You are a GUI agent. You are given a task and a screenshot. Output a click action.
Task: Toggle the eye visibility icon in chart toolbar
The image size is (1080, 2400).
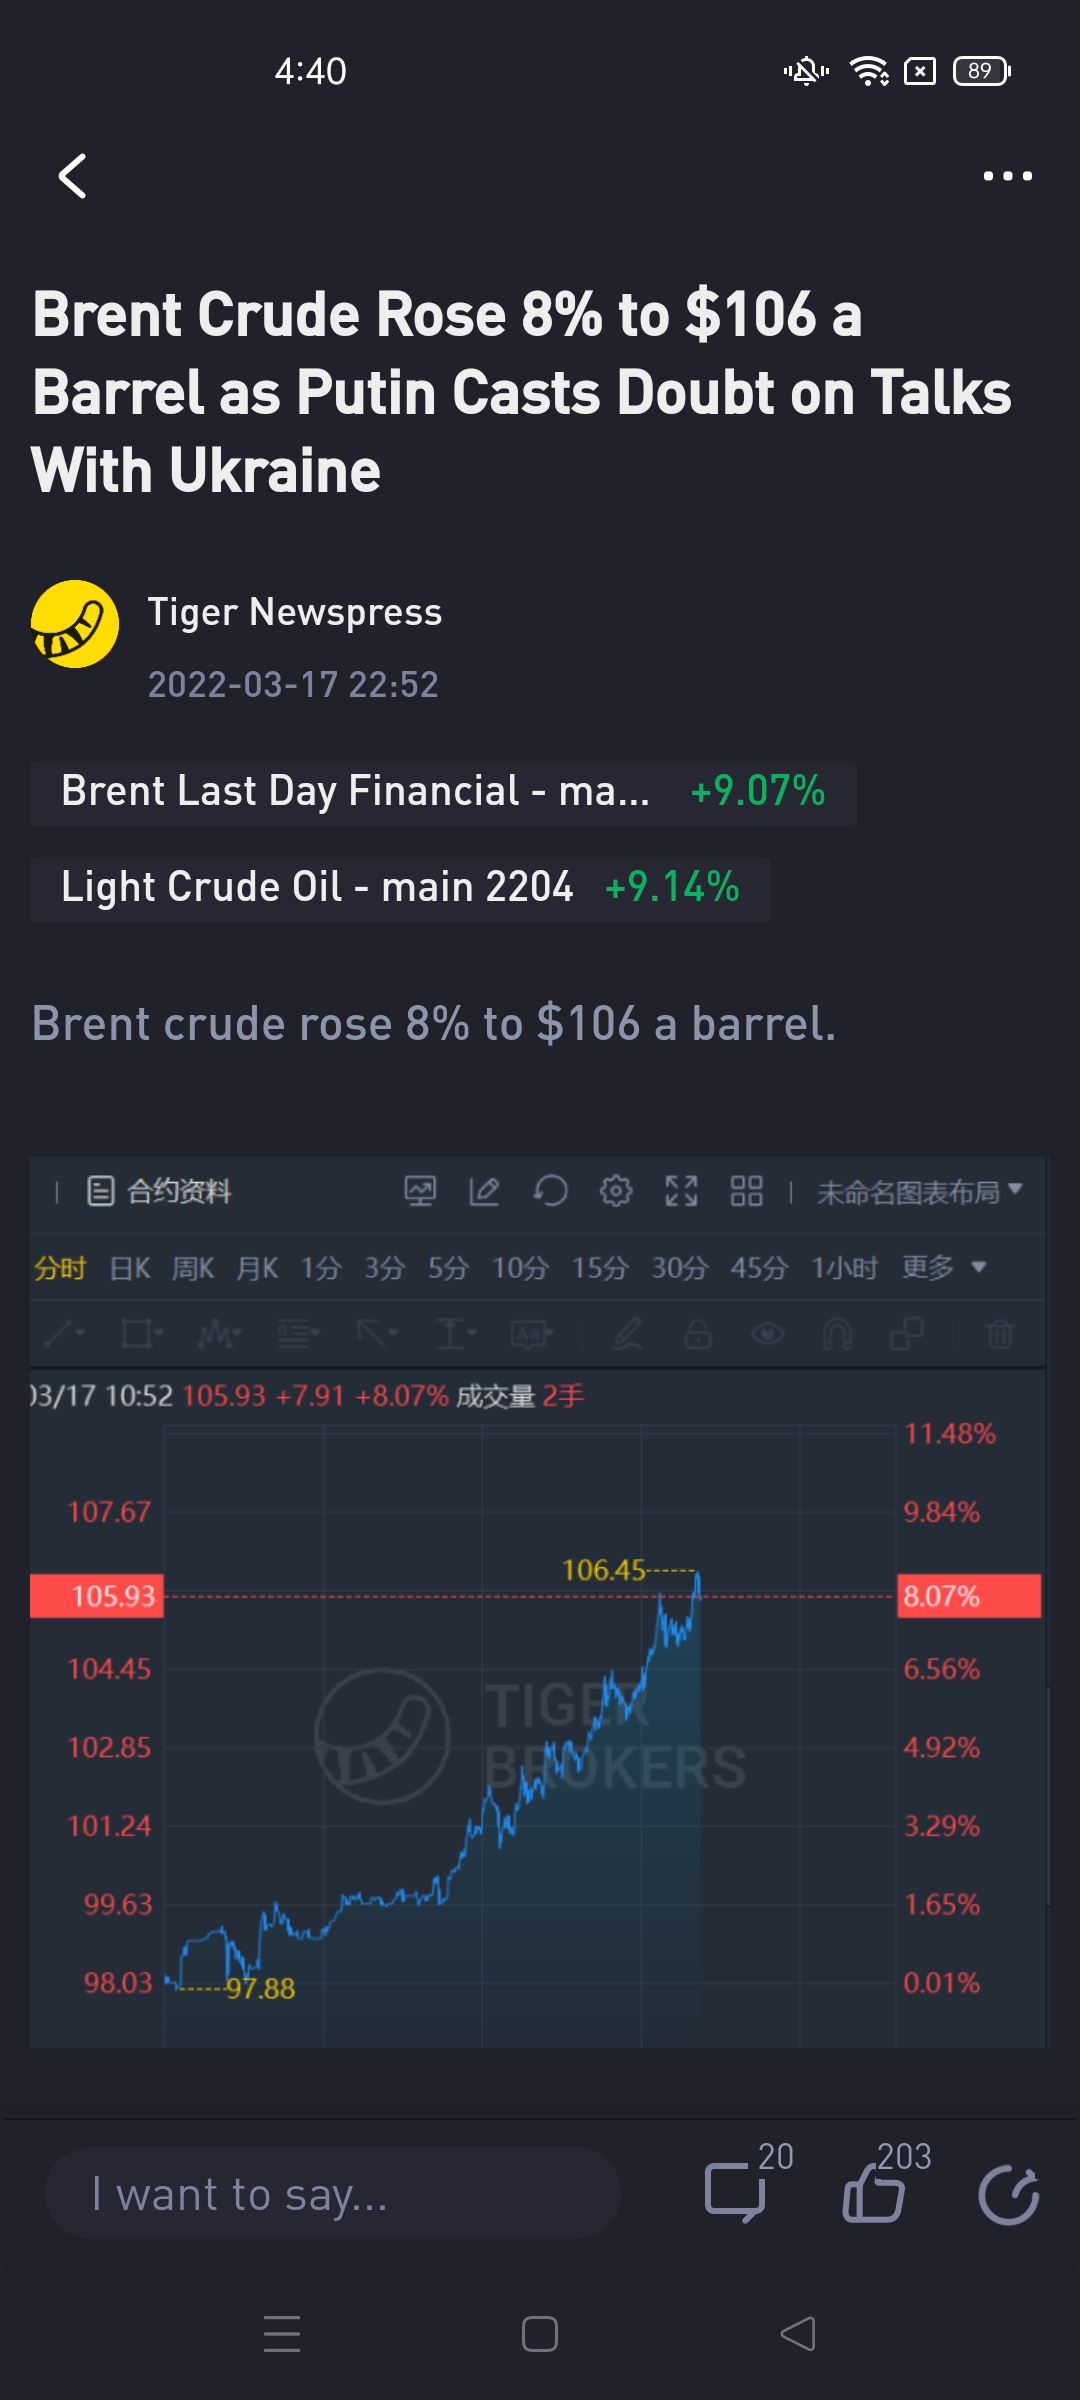tap(768, 1334)
